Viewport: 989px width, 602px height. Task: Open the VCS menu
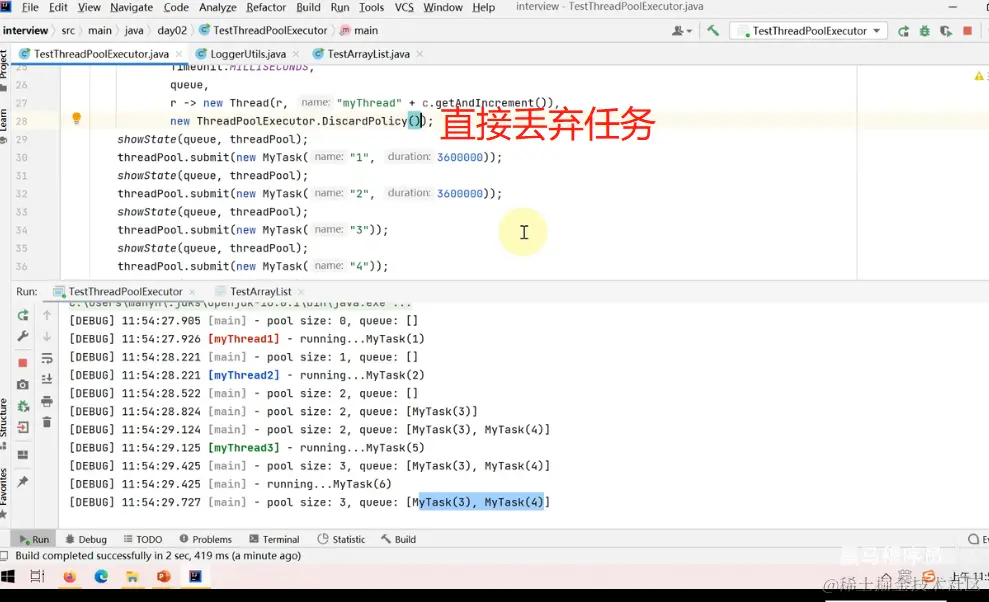point(404,7)
